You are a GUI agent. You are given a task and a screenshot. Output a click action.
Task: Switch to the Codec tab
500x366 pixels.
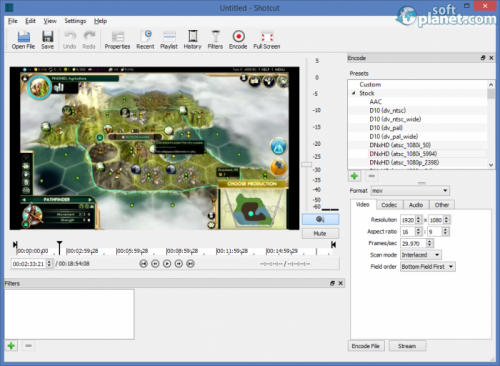tap(389, 205)
